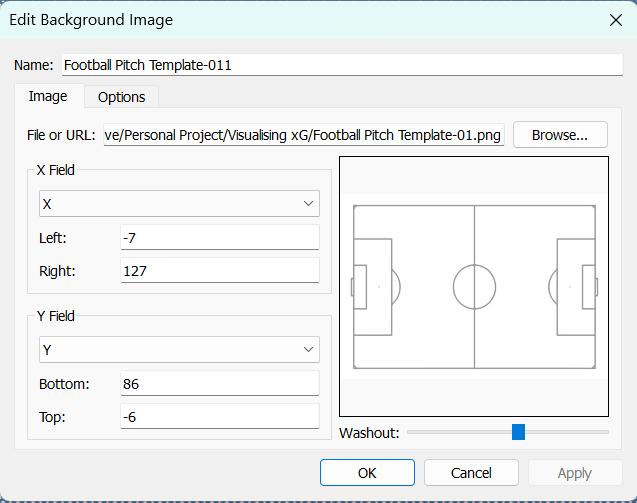
Task: Click the X Field dropdown arrow
Action: [x=307, y=204]
